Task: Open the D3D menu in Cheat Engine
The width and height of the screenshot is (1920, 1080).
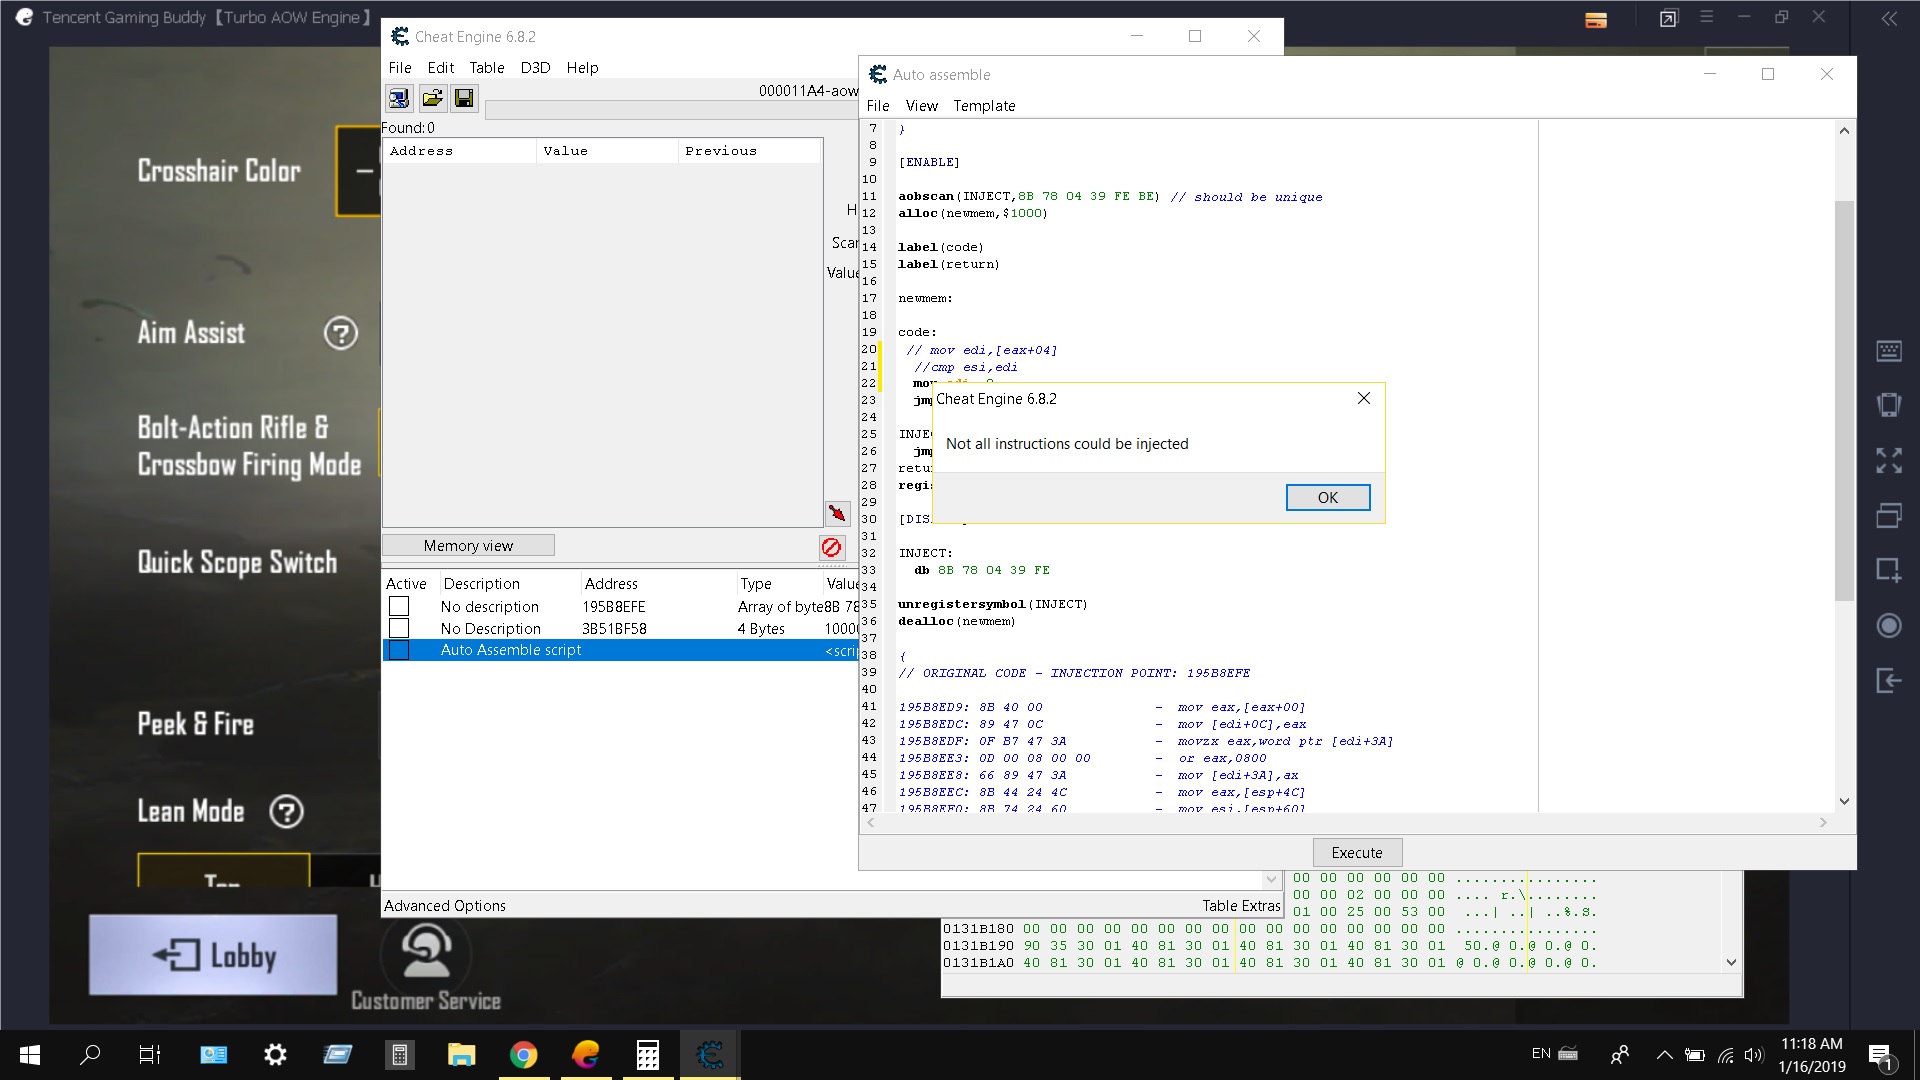Action: click(535, 68)
